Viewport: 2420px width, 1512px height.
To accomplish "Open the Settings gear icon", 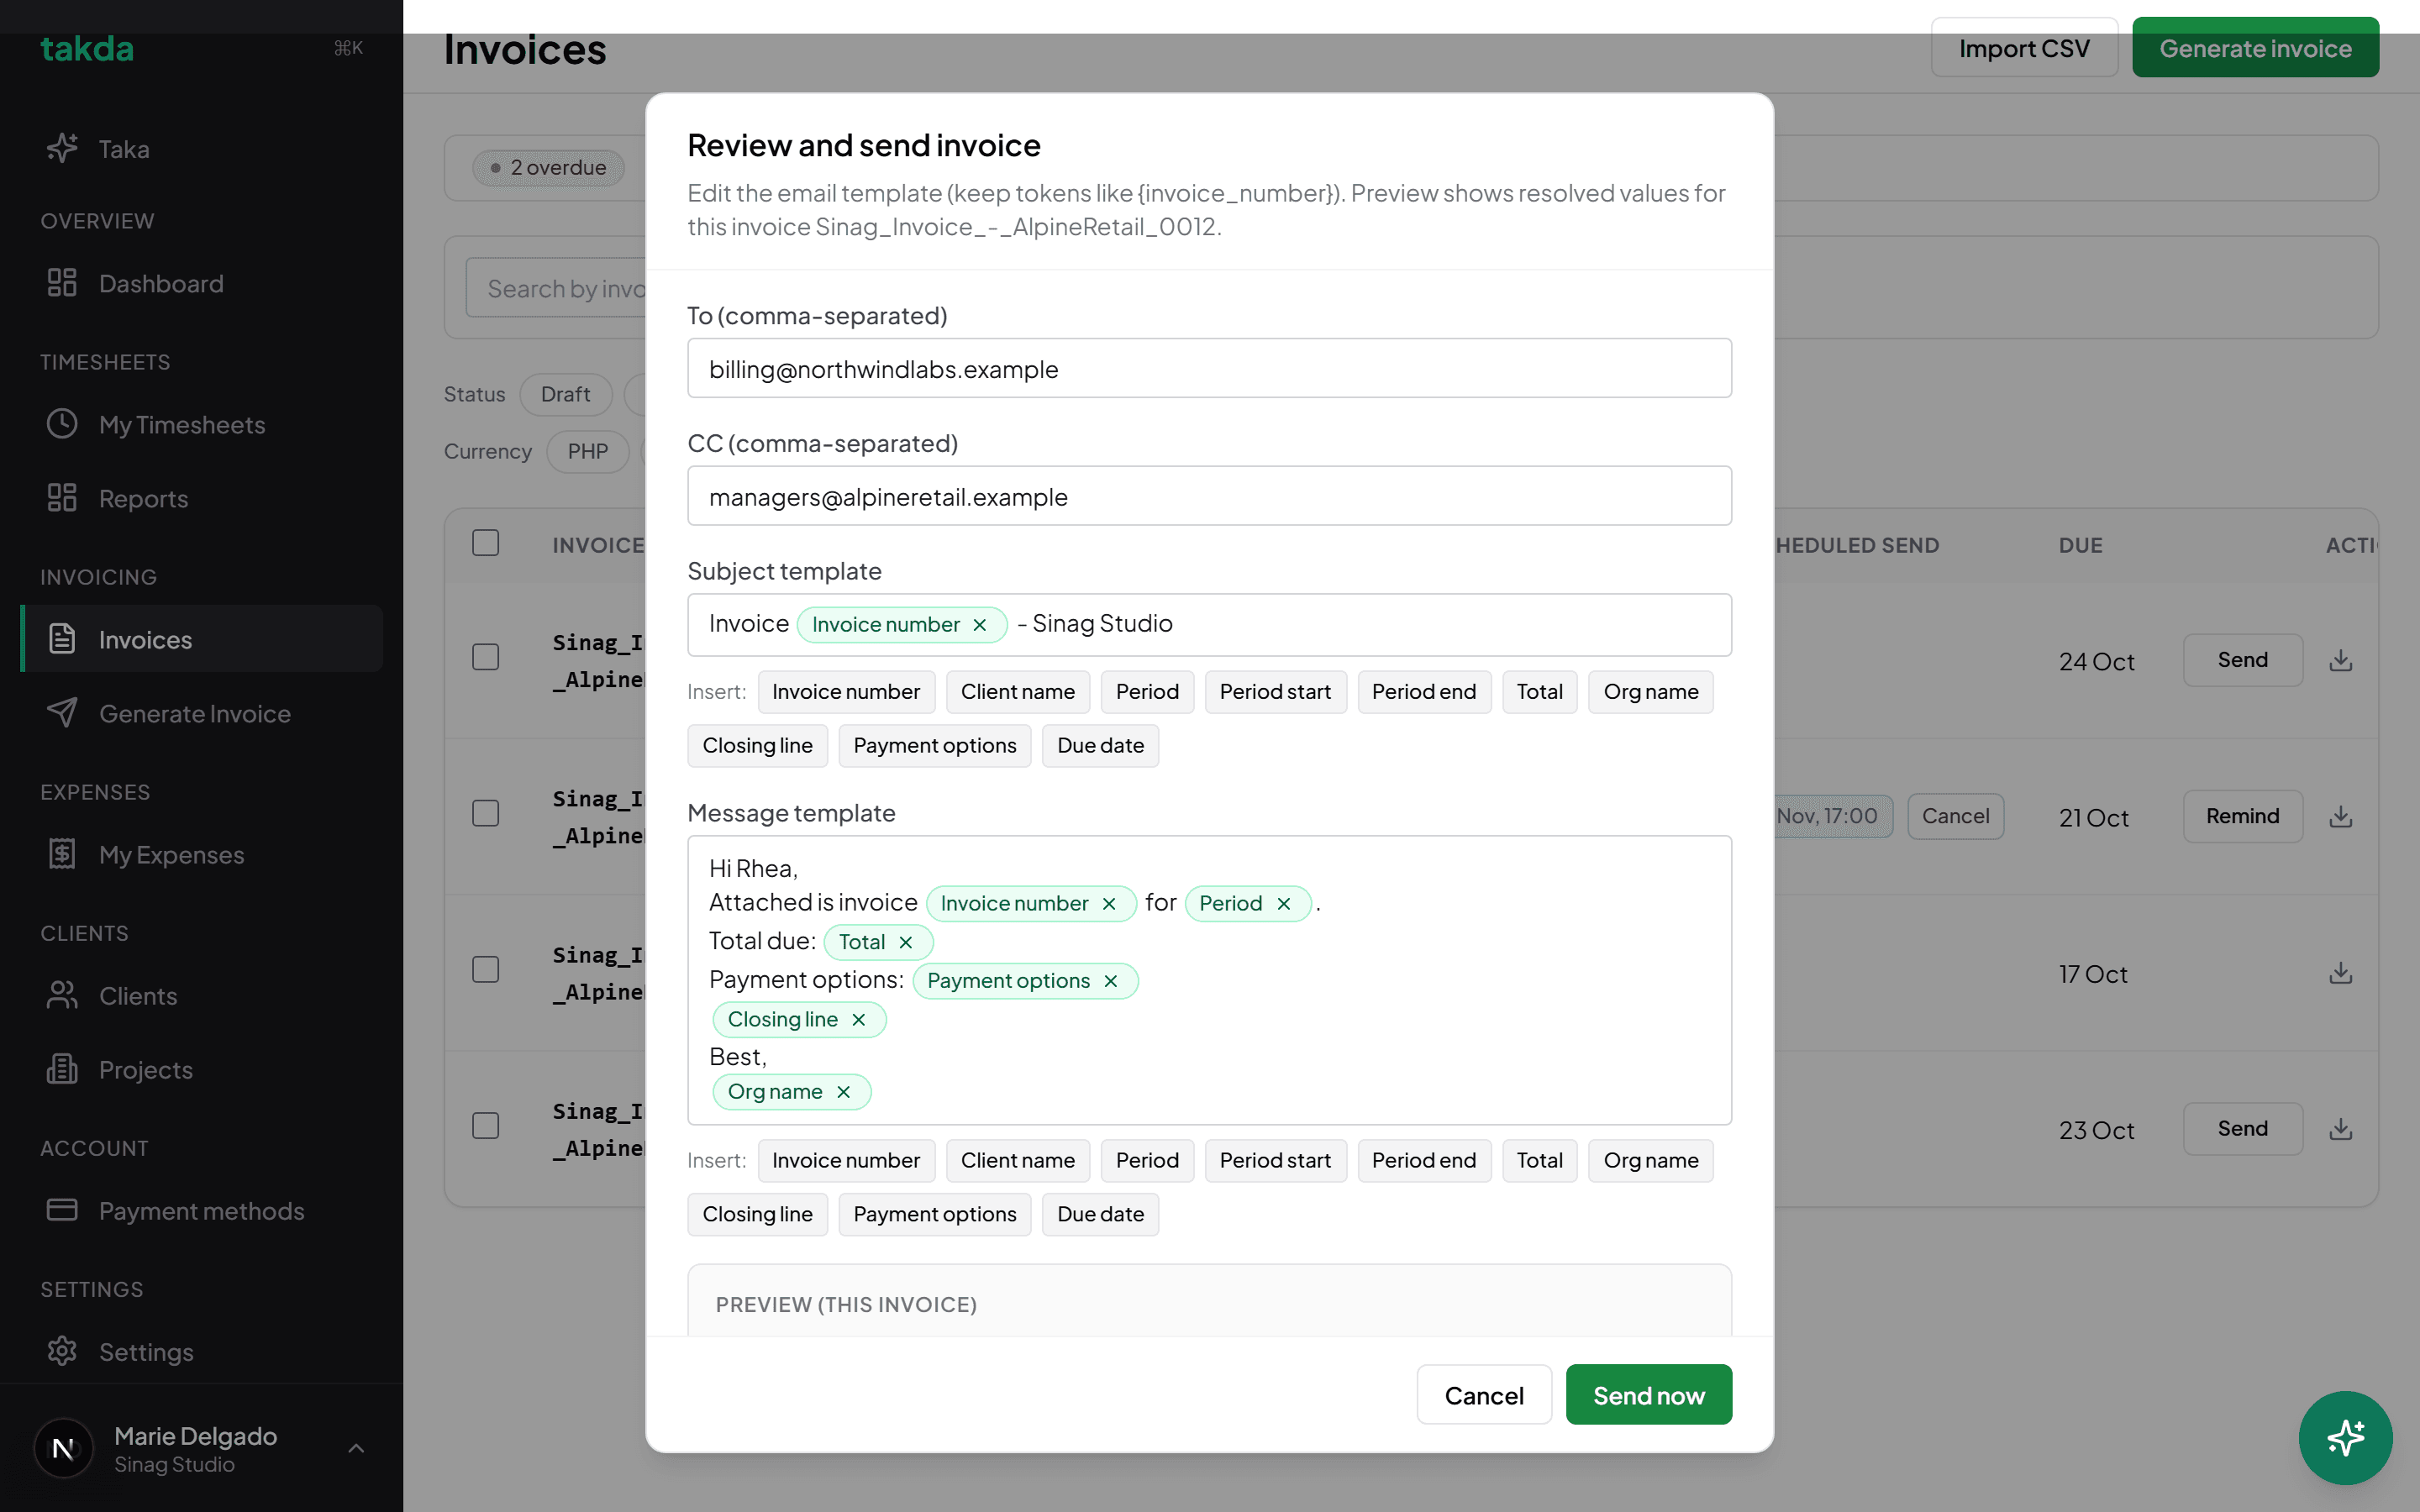I will point(62,1351).
